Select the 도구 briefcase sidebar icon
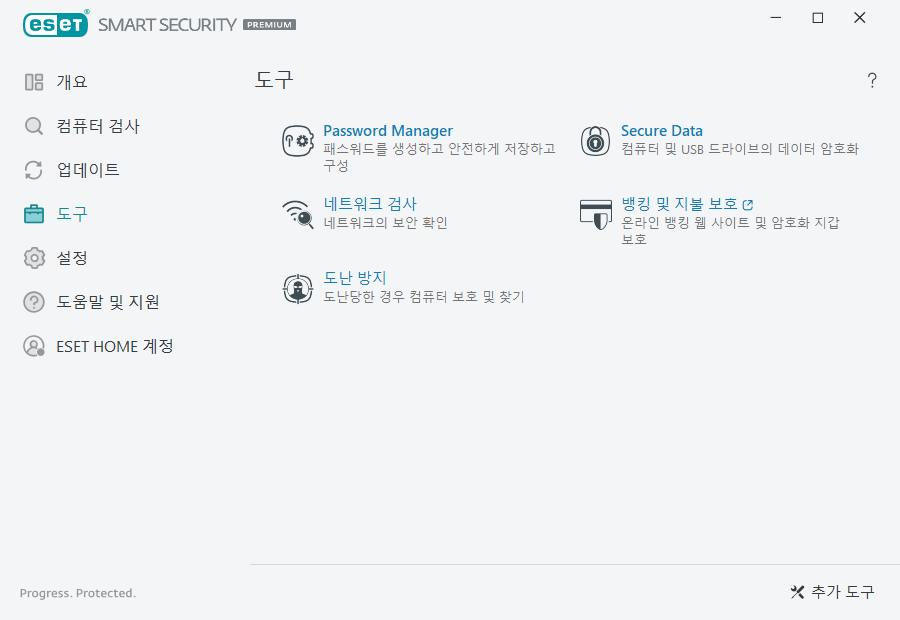Viewport: 900px width, 620px height. (33, 214)
